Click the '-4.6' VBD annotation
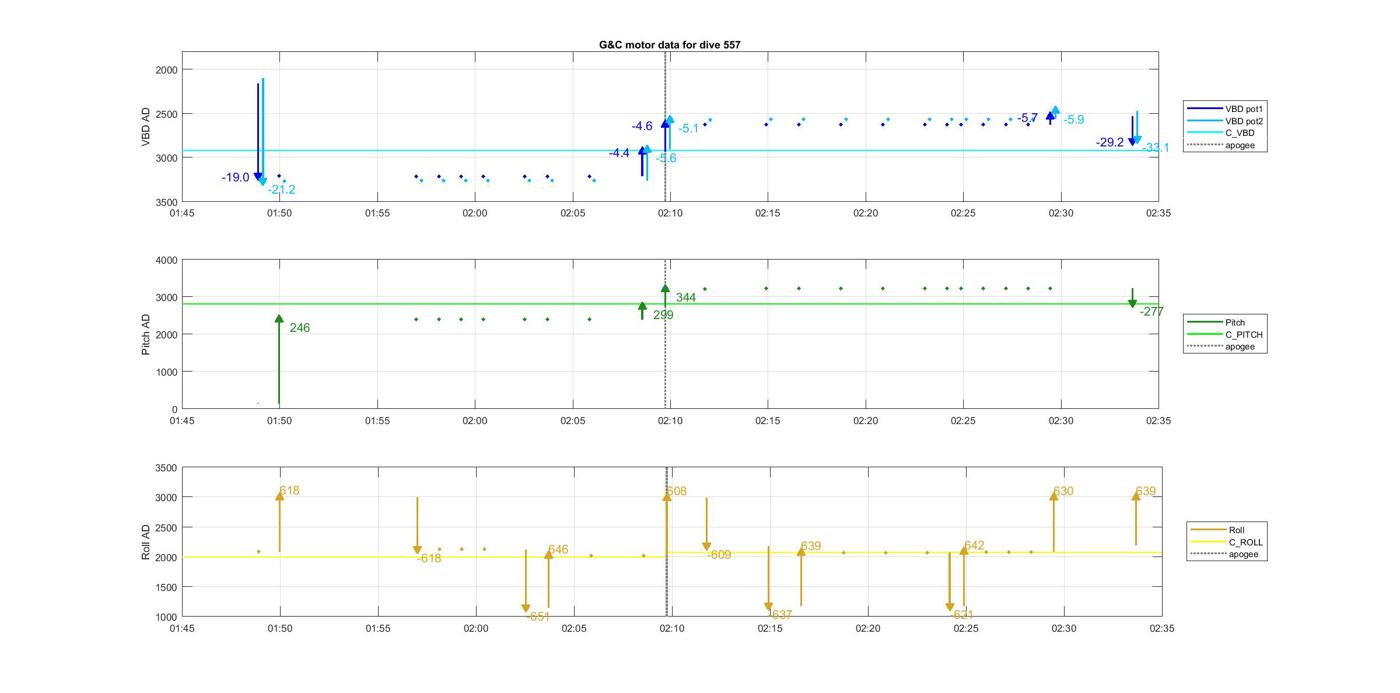 tap(641, 125)
